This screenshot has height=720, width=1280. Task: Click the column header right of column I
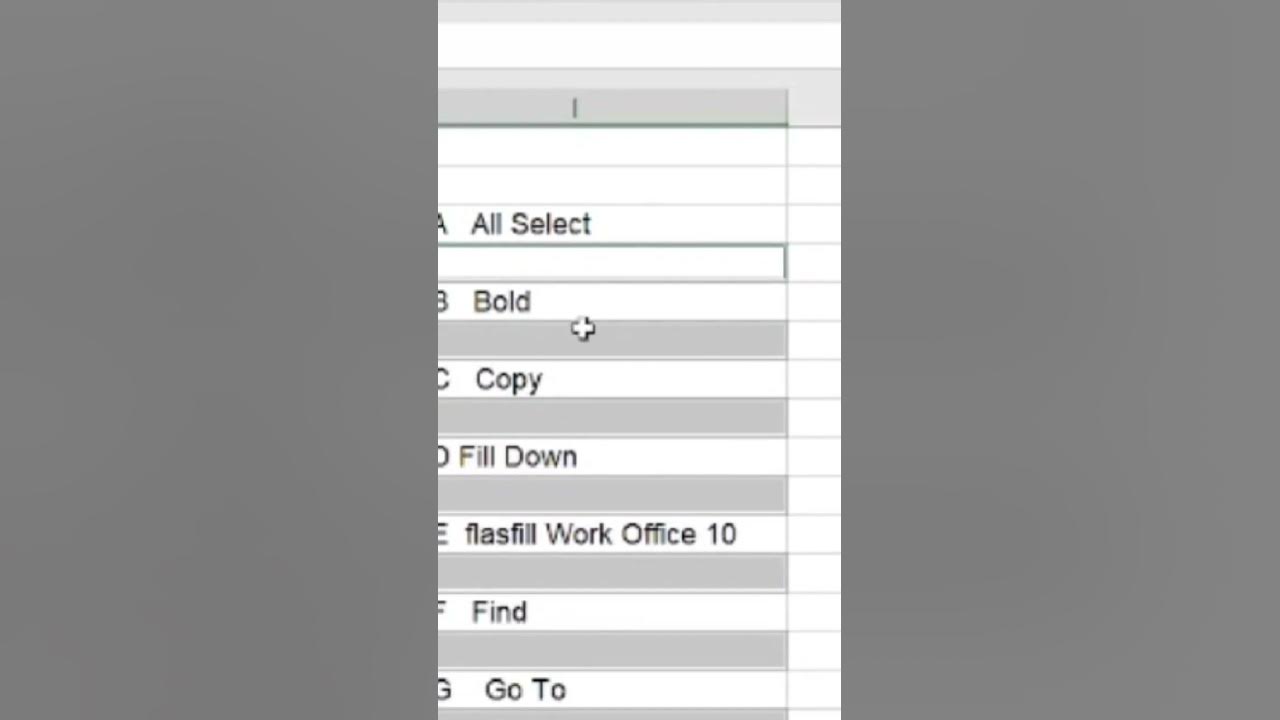[x=814, y=108]
